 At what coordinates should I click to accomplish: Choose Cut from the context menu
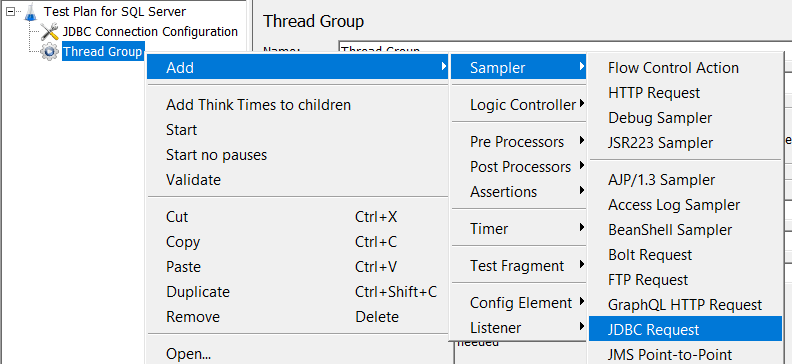click(x=298, y=217)
